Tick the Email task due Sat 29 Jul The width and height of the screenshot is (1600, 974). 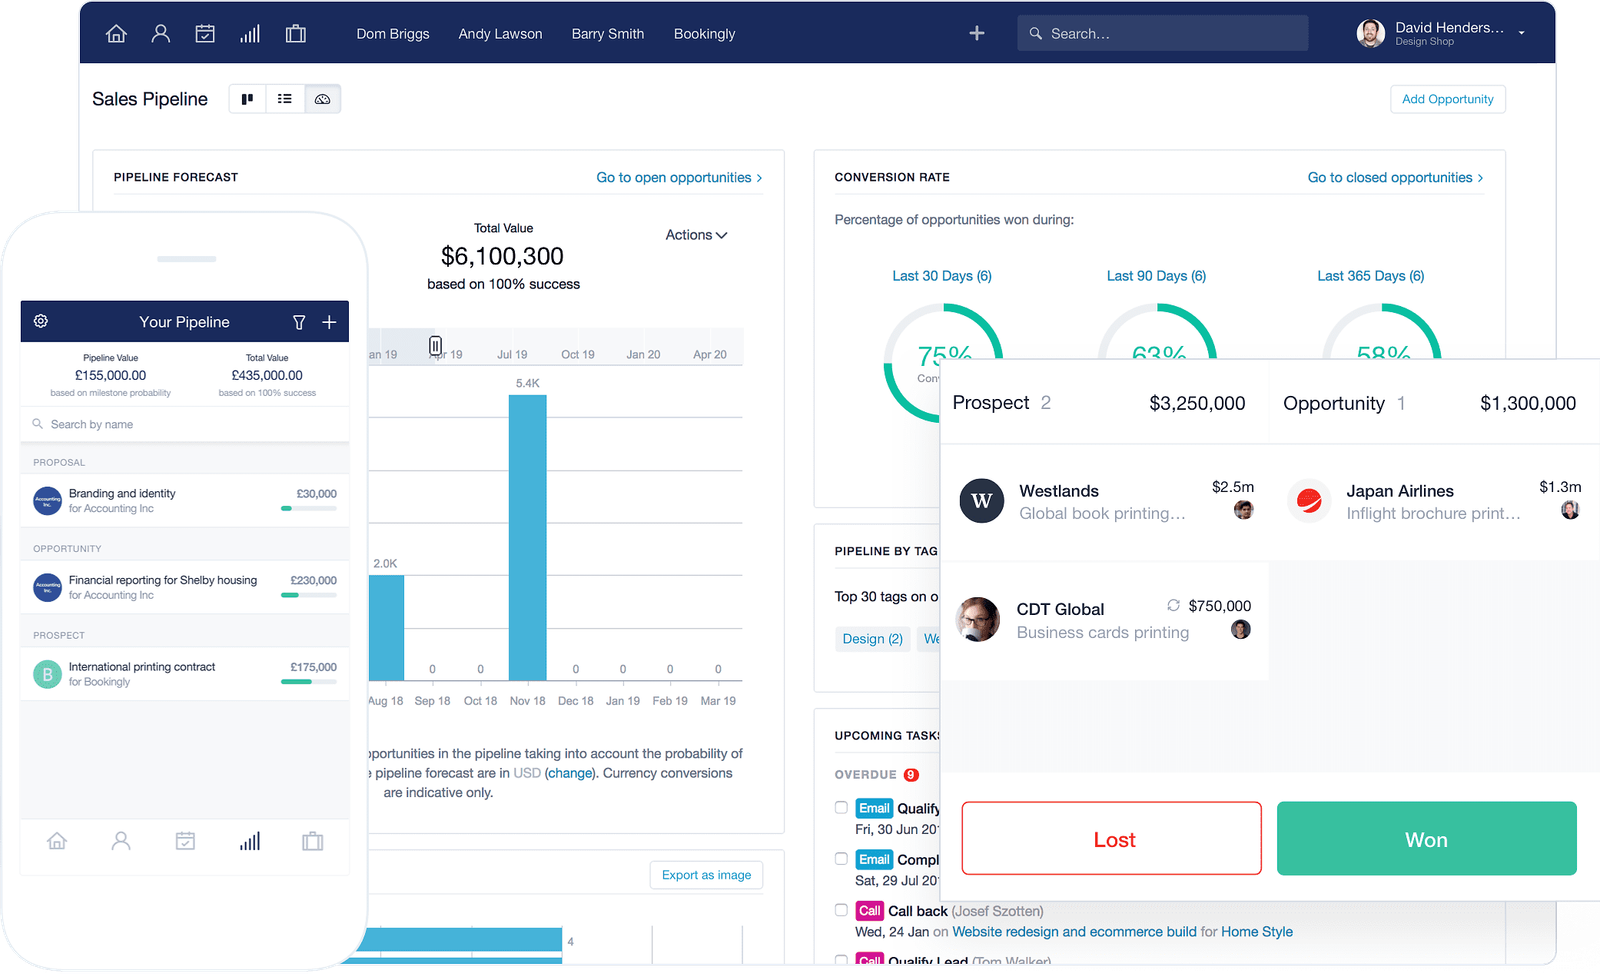point(841,859)
